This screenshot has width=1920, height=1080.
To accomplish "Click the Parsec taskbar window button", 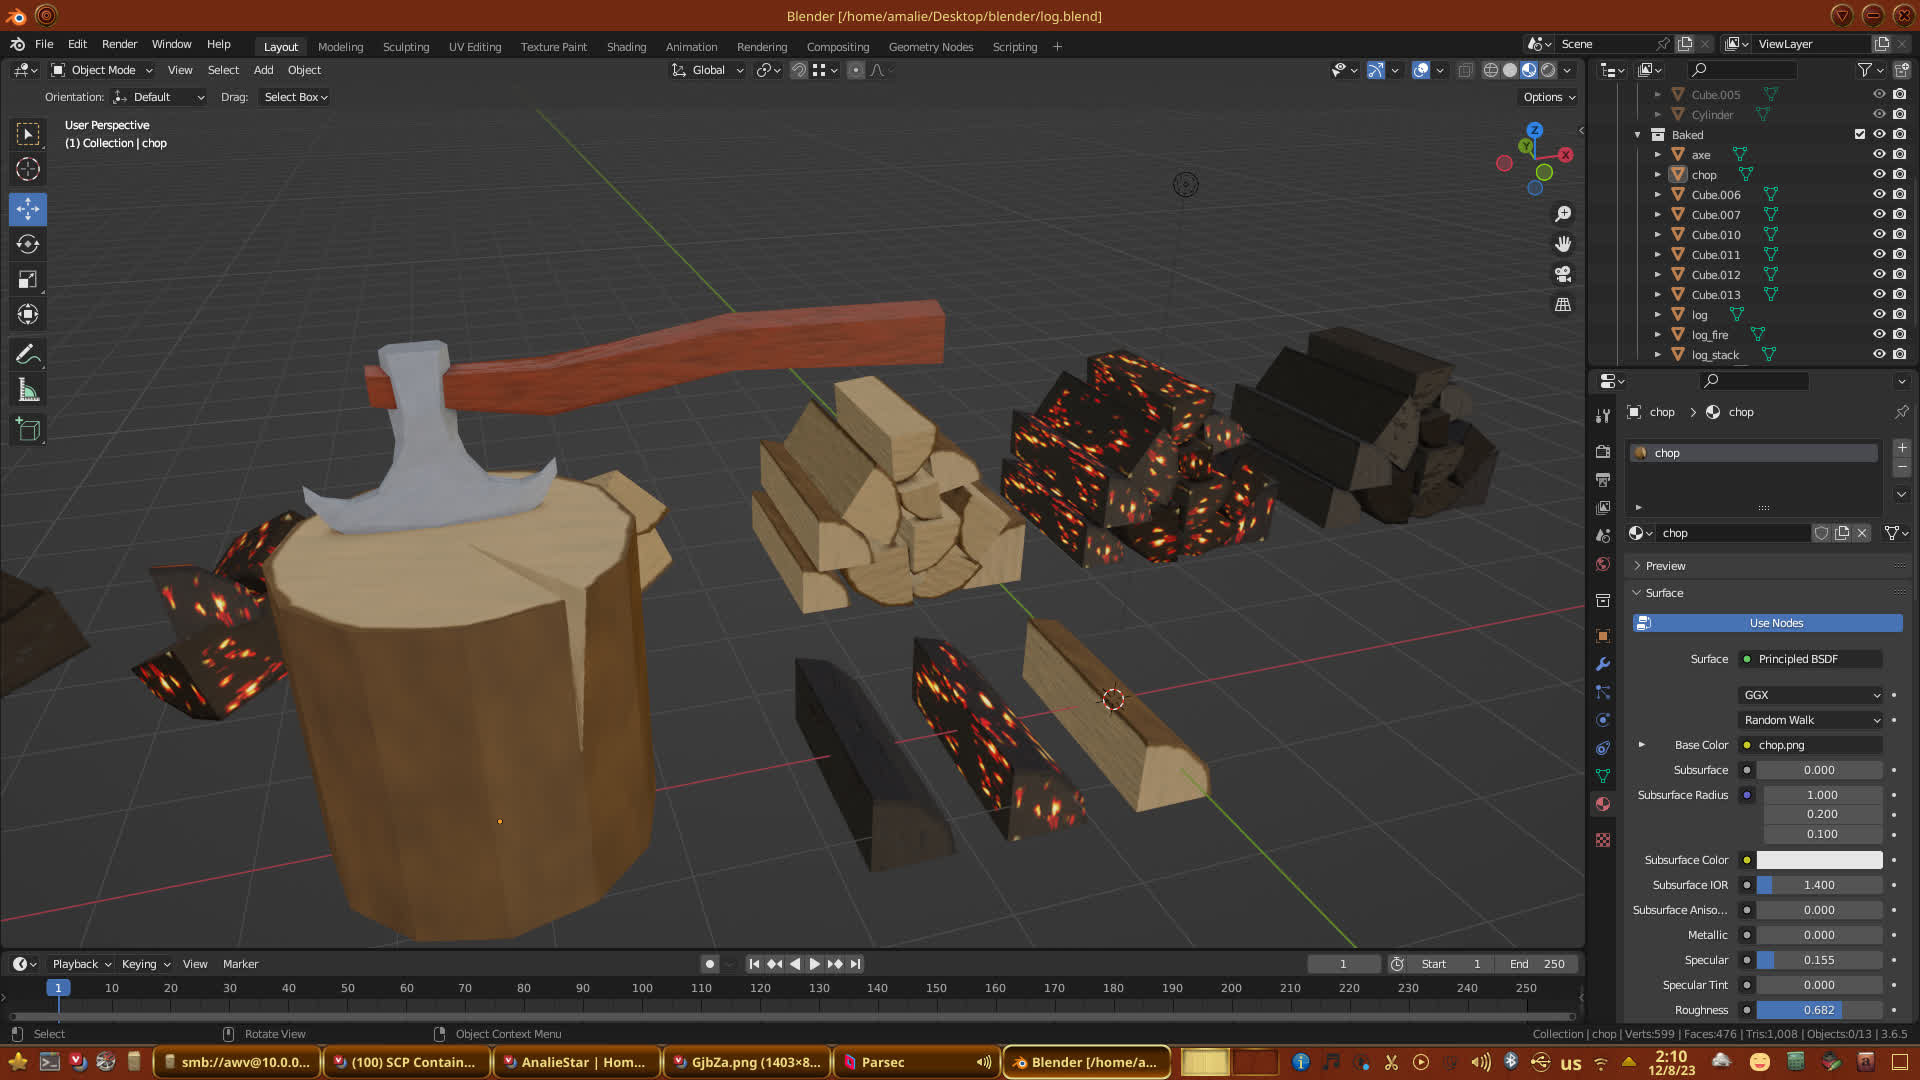I will [882, 1062].
